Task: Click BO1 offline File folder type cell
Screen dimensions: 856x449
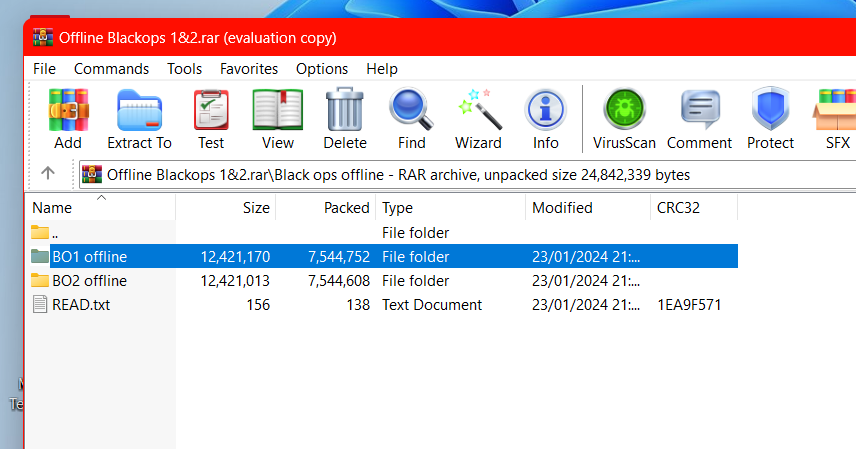Action: click(x=415, y=256)
